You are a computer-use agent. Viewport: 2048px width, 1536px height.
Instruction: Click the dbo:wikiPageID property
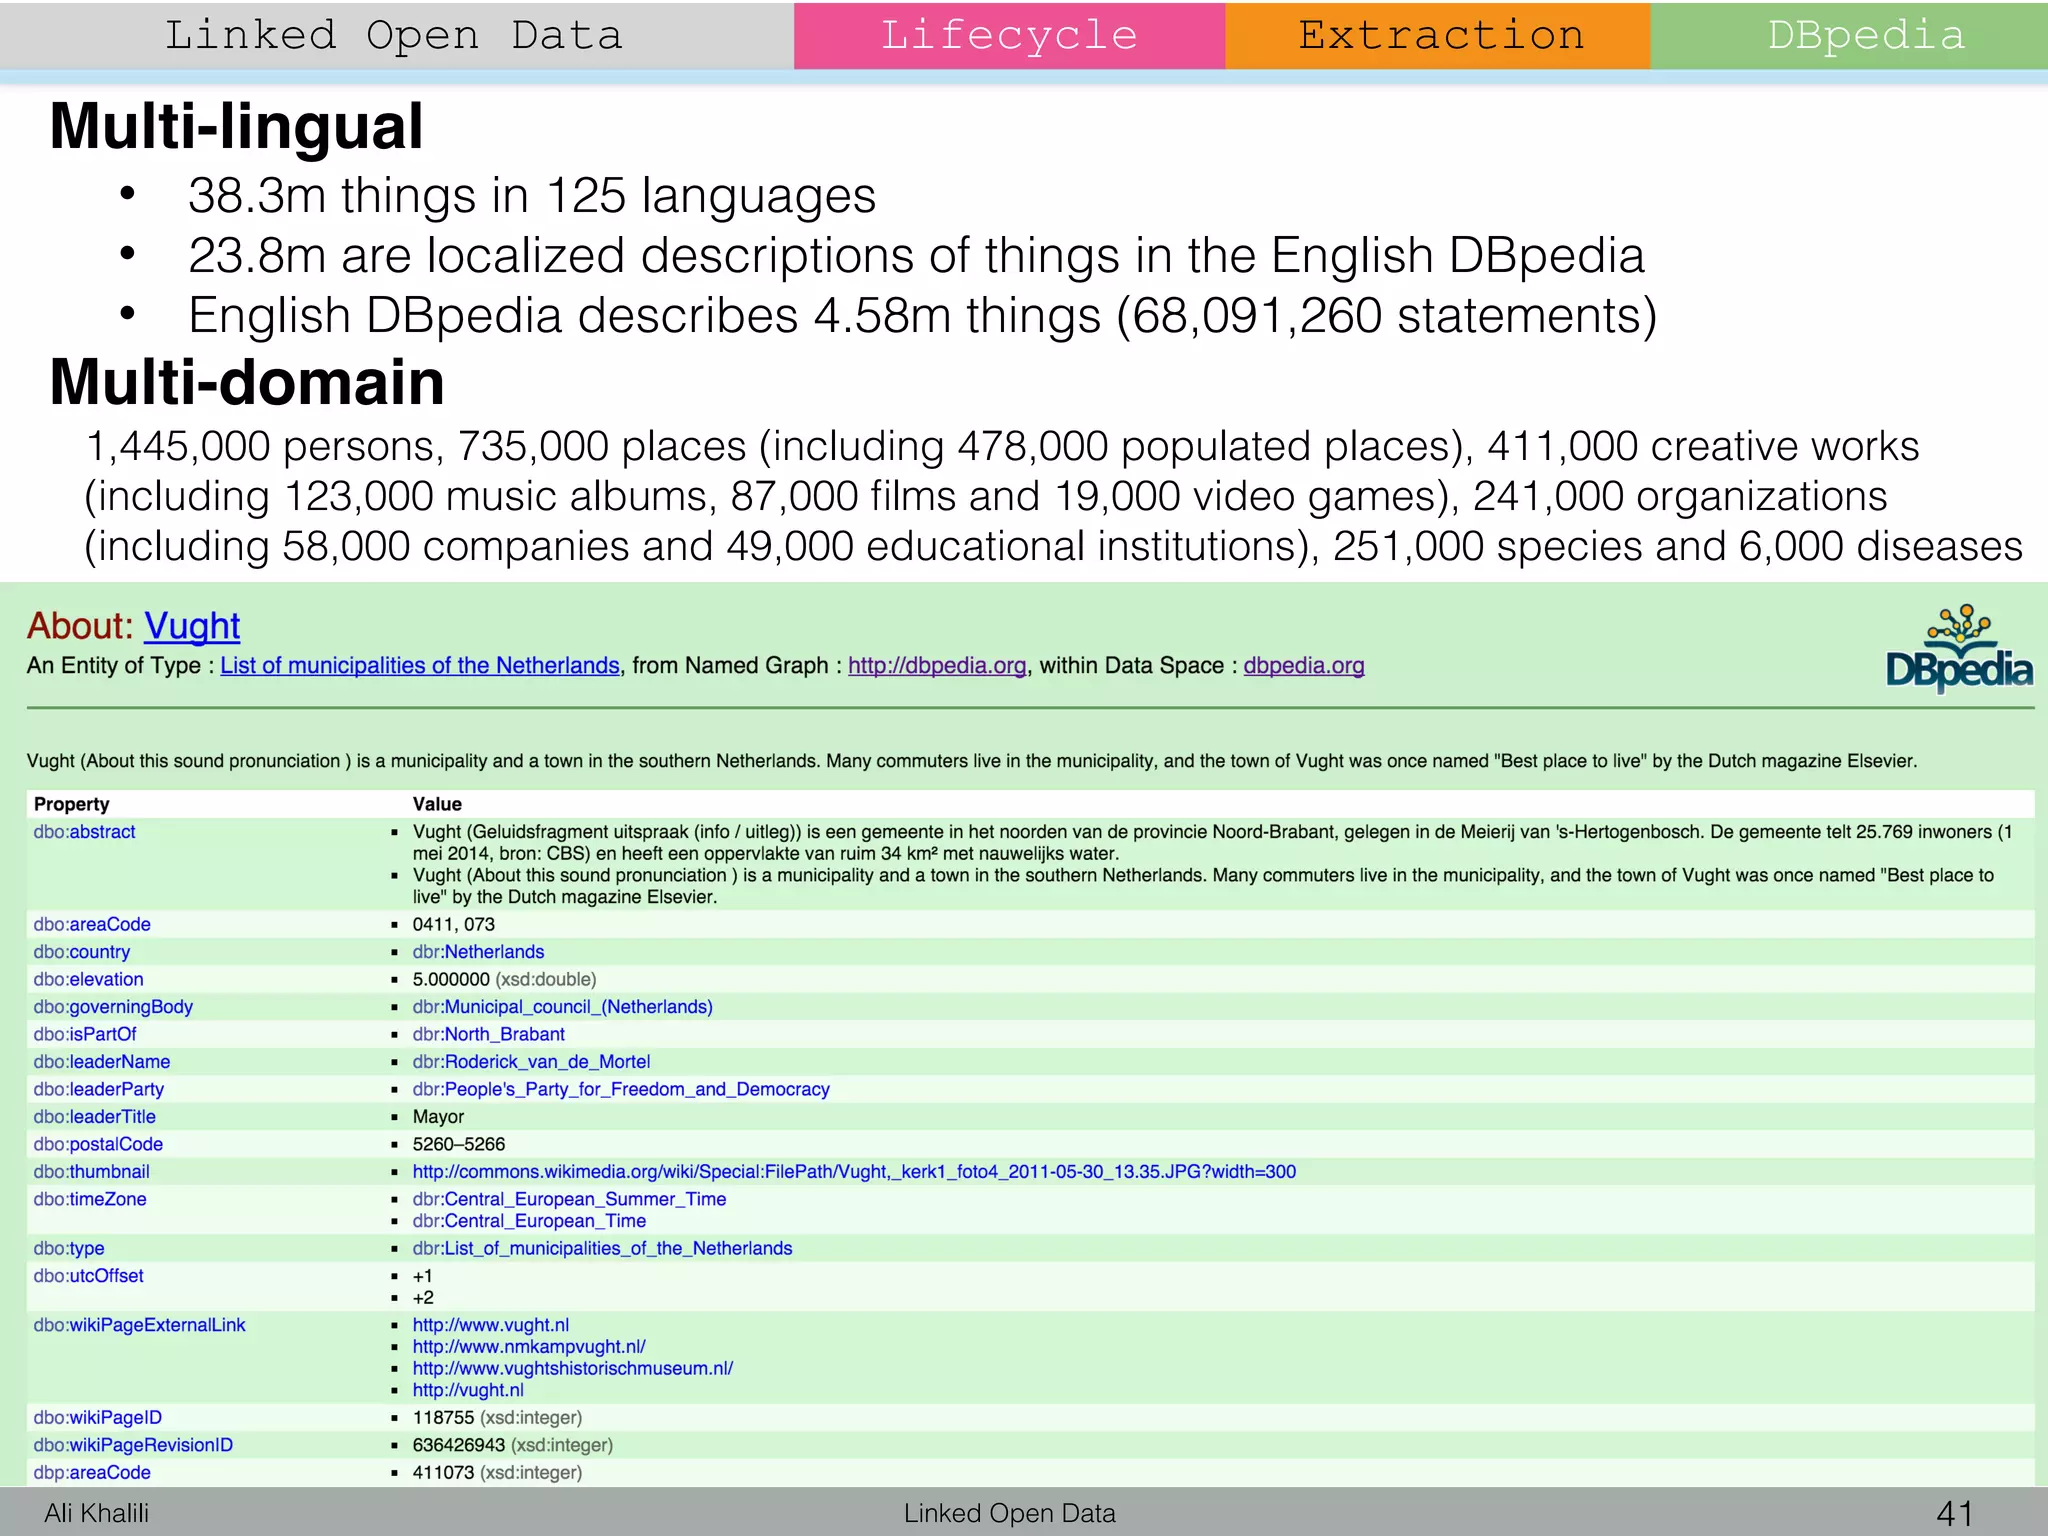[x=97, y=1418]
